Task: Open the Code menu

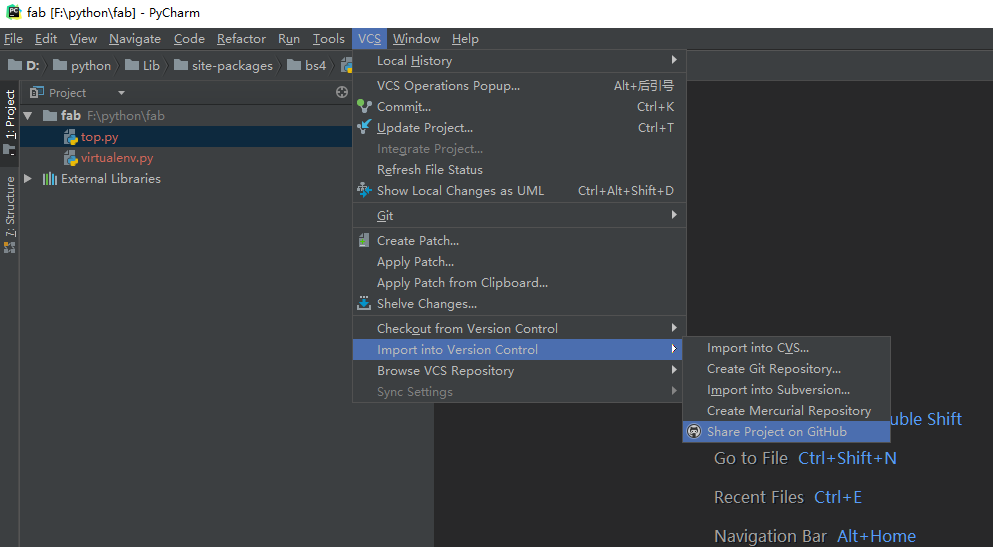Action: [189, 39]
